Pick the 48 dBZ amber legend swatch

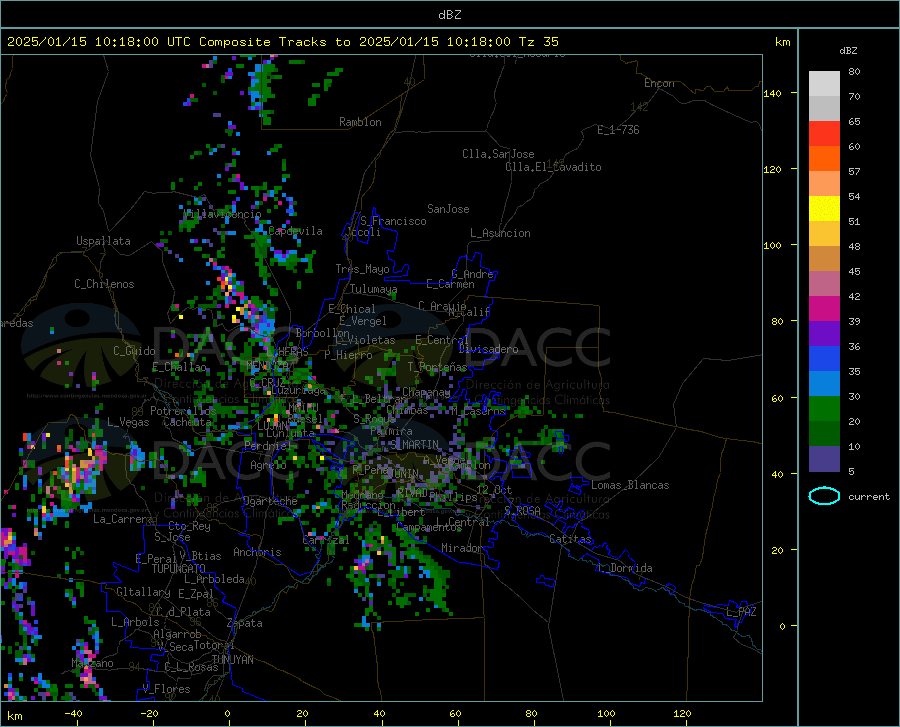pyautogui.click(x=824, y=234)
